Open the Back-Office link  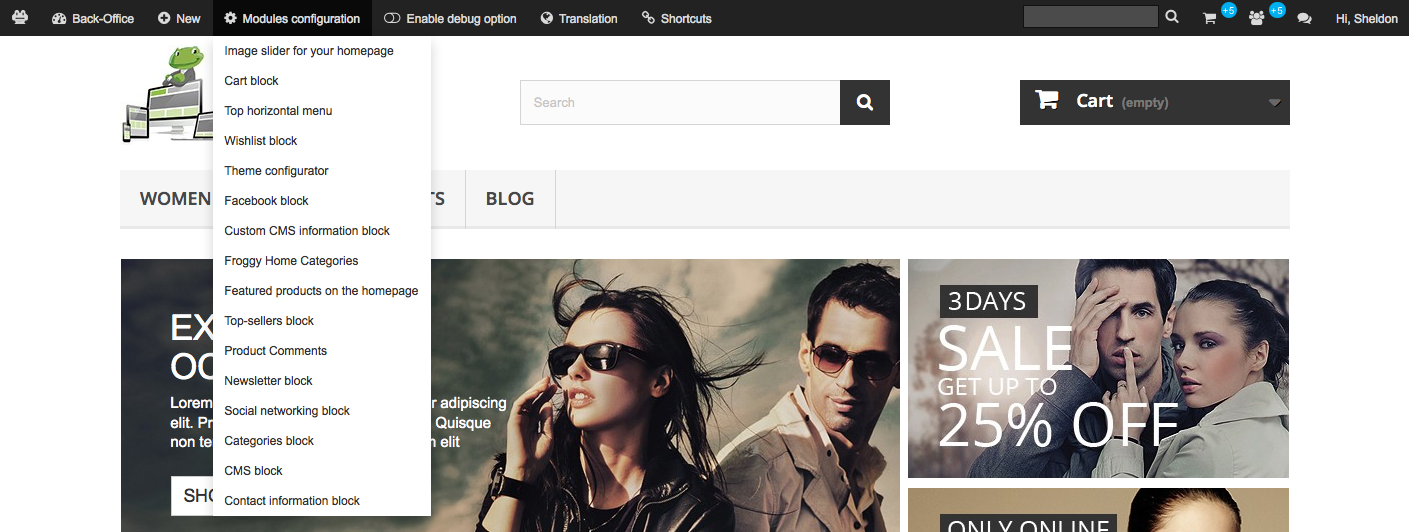tap(92, 18)
